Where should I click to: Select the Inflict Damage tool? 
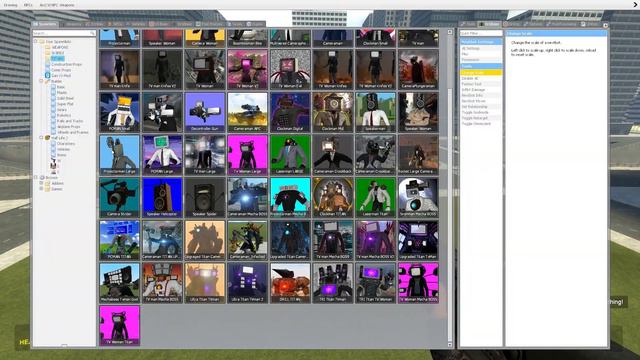tap(481, 89)
